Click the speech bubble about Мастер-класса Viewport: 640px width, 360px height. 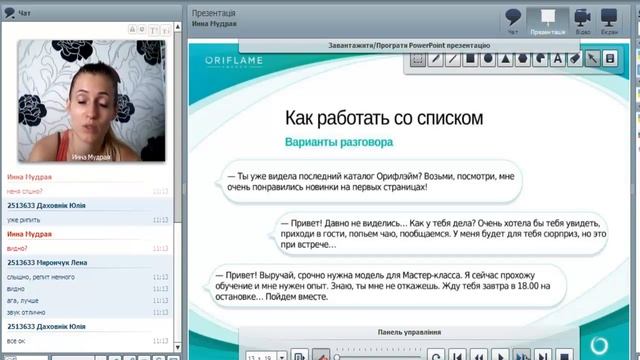pyautogui.click(x=386, y=286)
